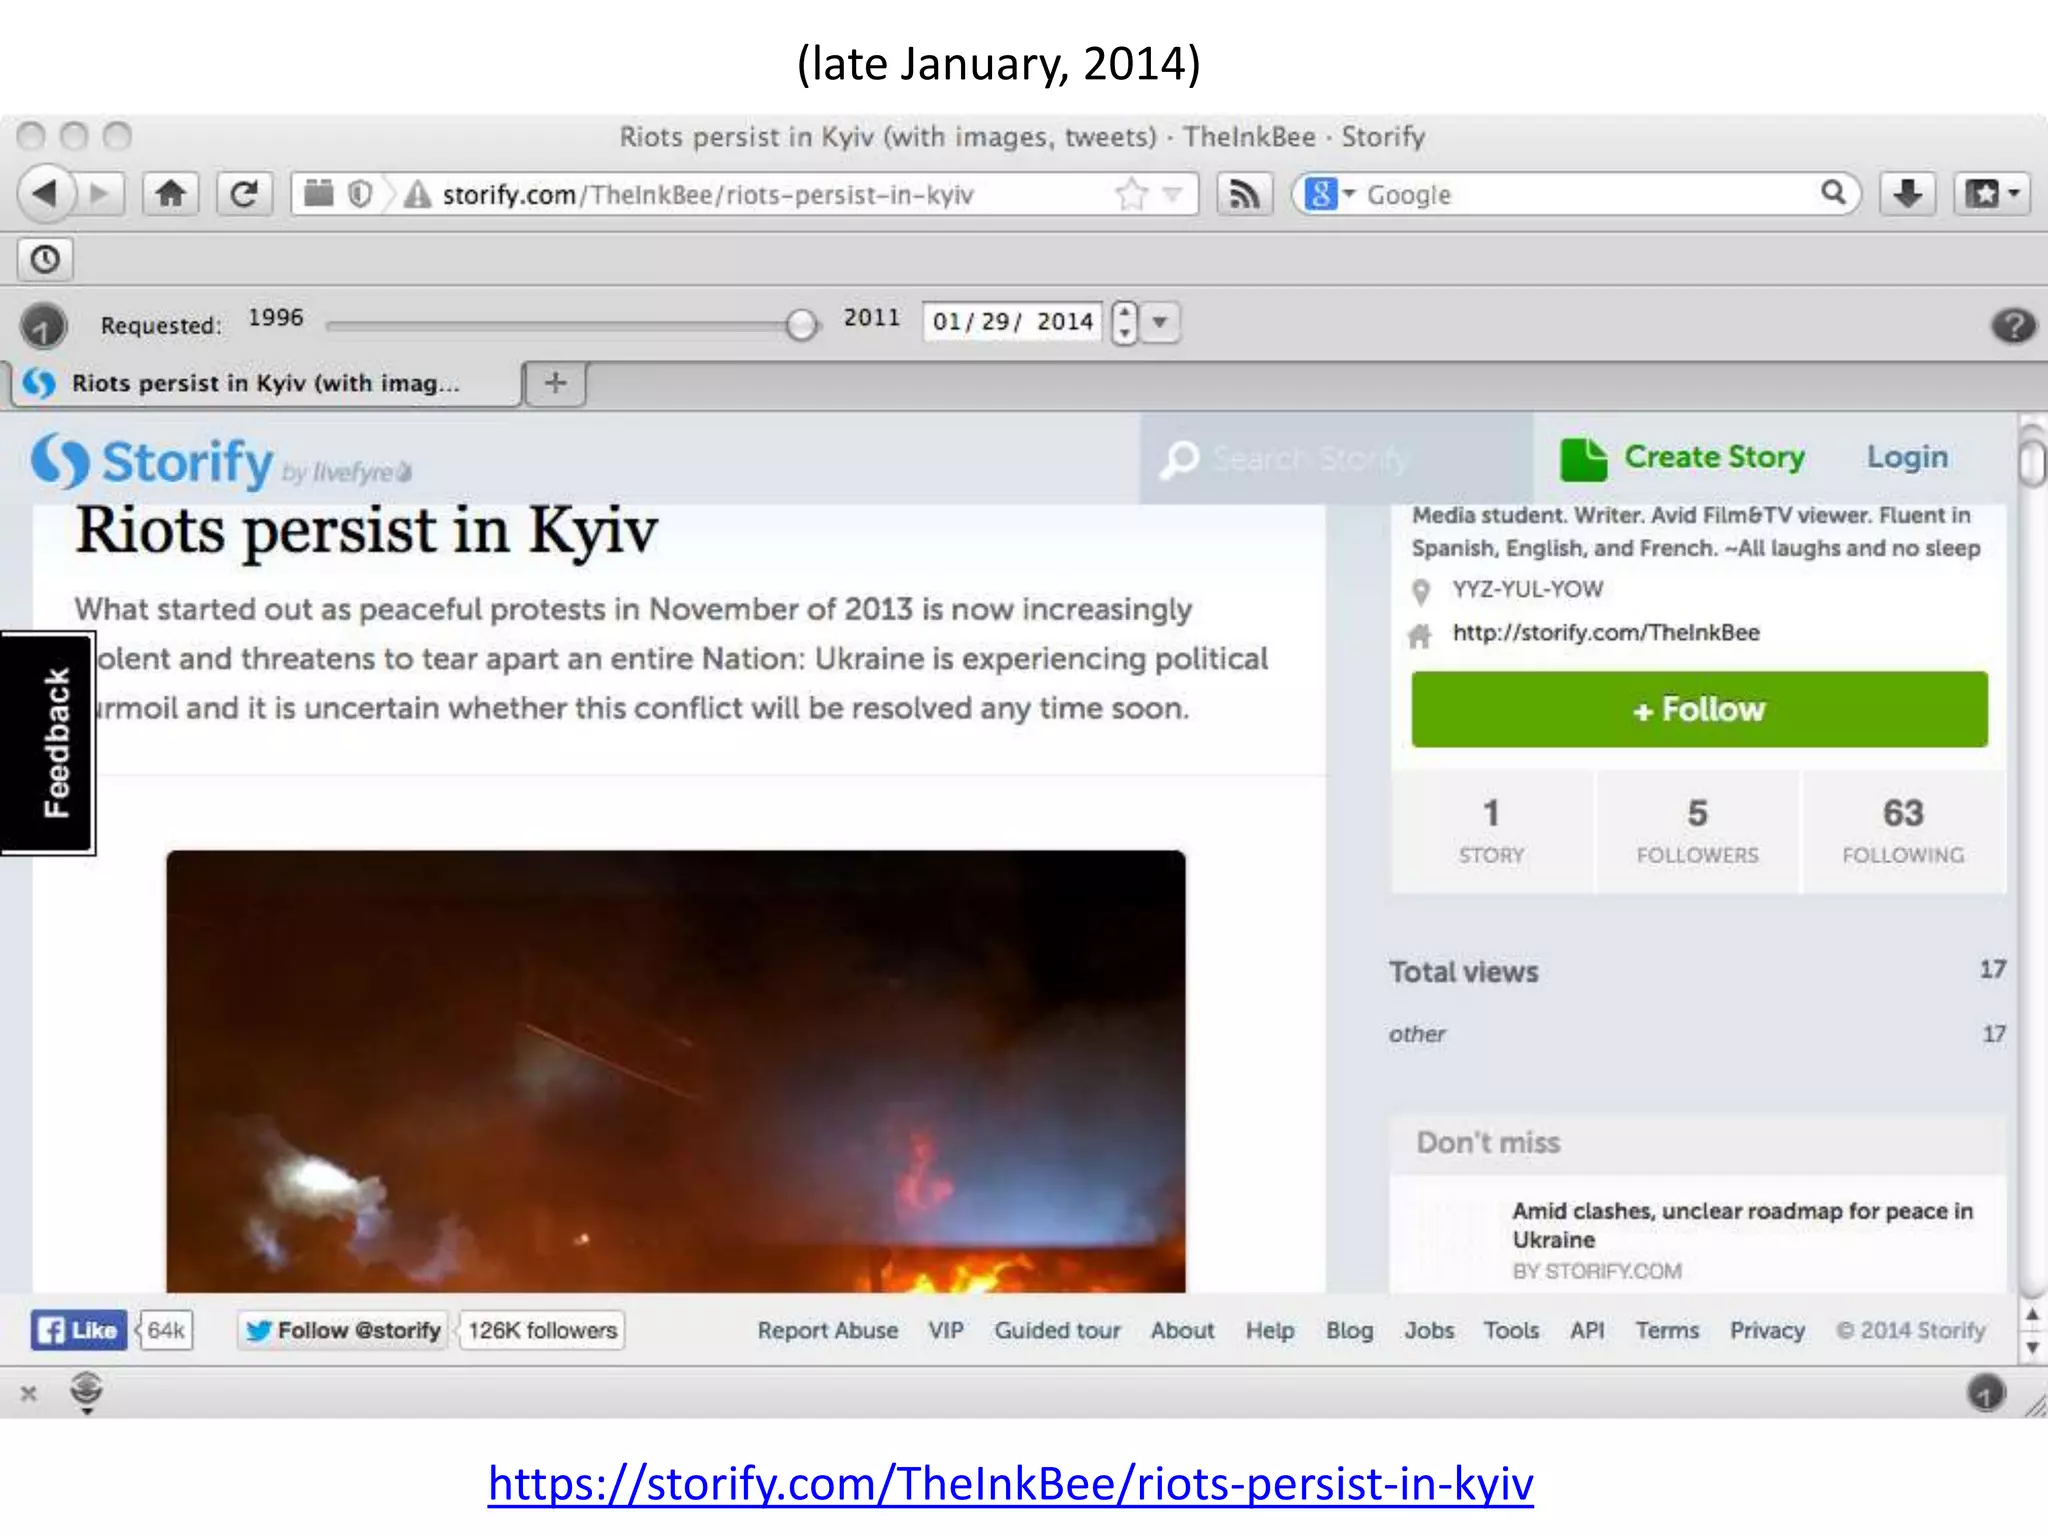The height and width of the screenshot is (1536, 2048).
Task: Click the Terms footer link
Action: click(x=1667, y=1331)
